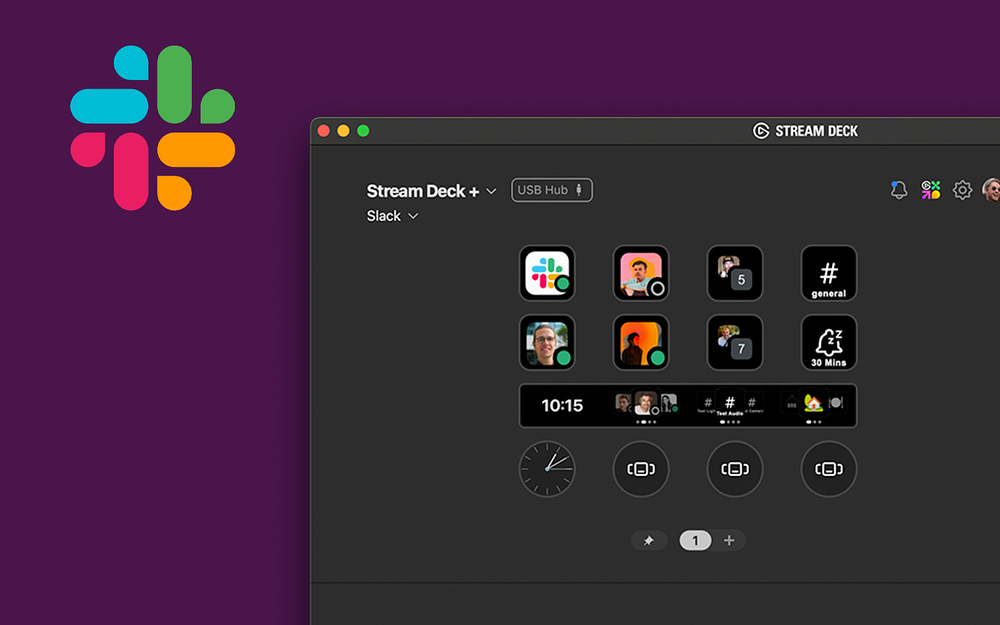Select the third dial
Image resolution: width=1000 pixels, height=625 pixels.
(x=735, y=469)
